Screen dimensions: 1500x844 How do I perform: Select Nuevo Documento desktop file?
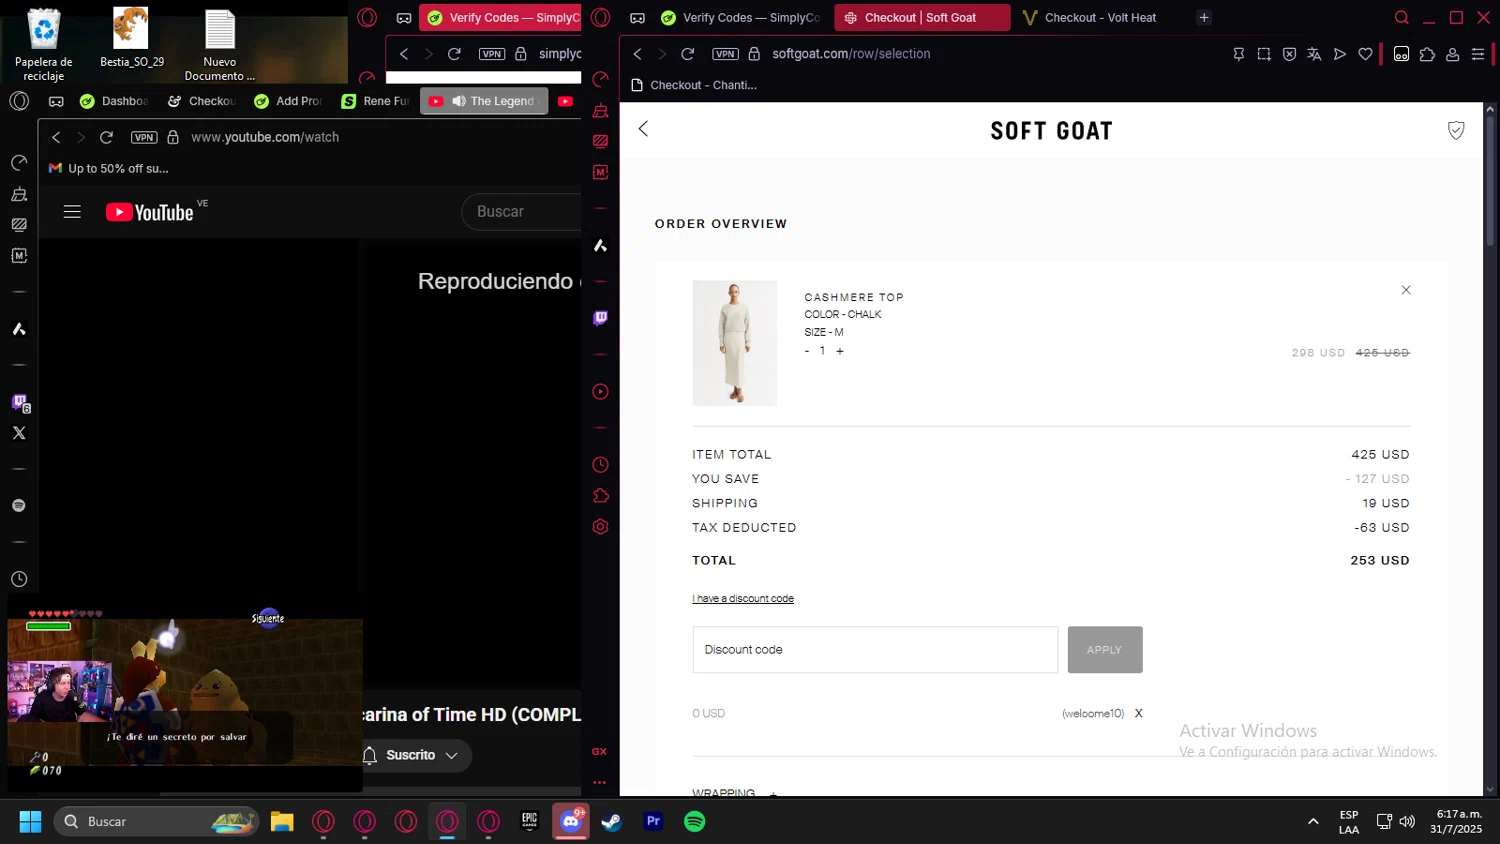(x=220, y=45)
